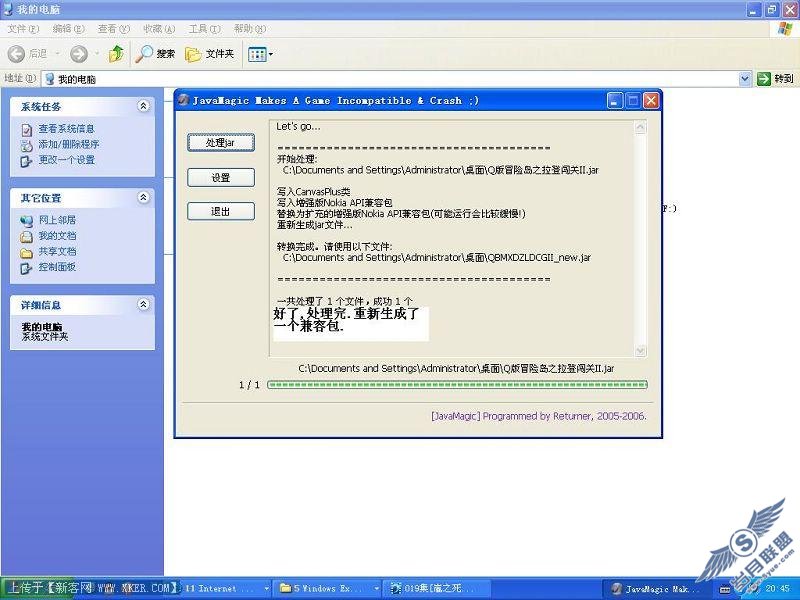Click the 共享文档 folder icon
800x600 pixels.
(27, 253)
